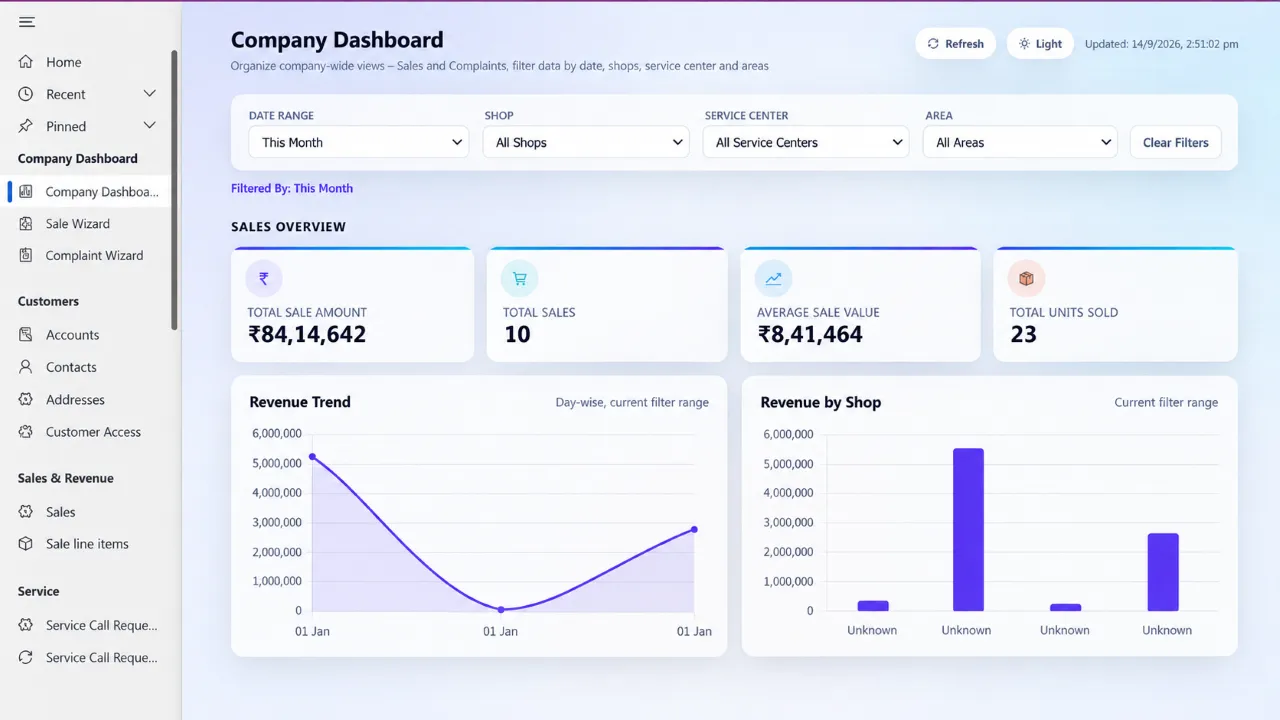Click the Total Sales card showing 10

(607, 305)
